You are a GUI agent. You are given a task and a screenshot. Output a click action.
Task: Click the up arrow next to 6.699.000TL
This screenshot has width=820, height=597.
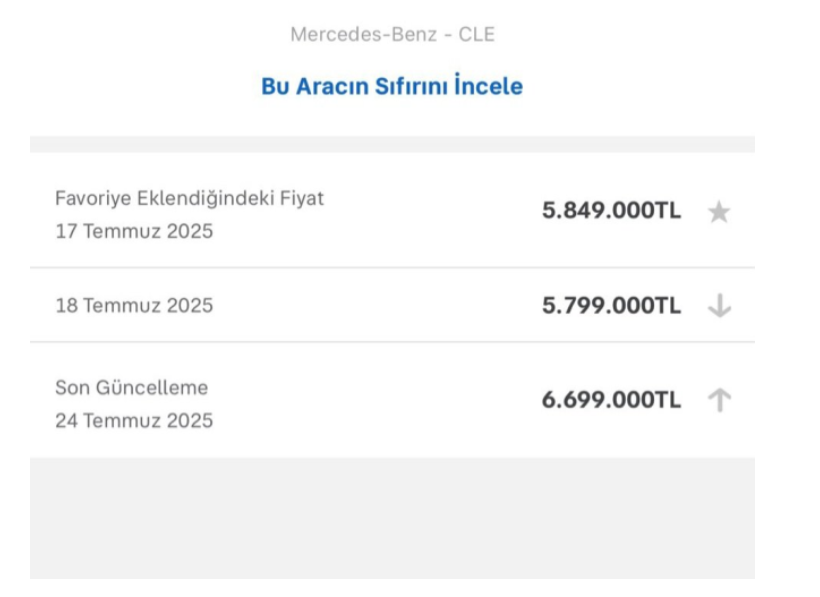click(x=719, y=400)
